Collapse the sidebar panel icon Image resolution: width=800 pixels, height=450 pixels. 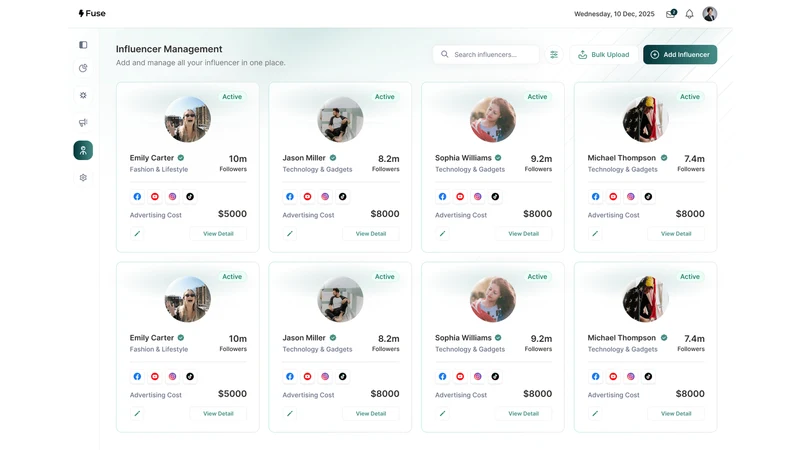tap(83, 45)
